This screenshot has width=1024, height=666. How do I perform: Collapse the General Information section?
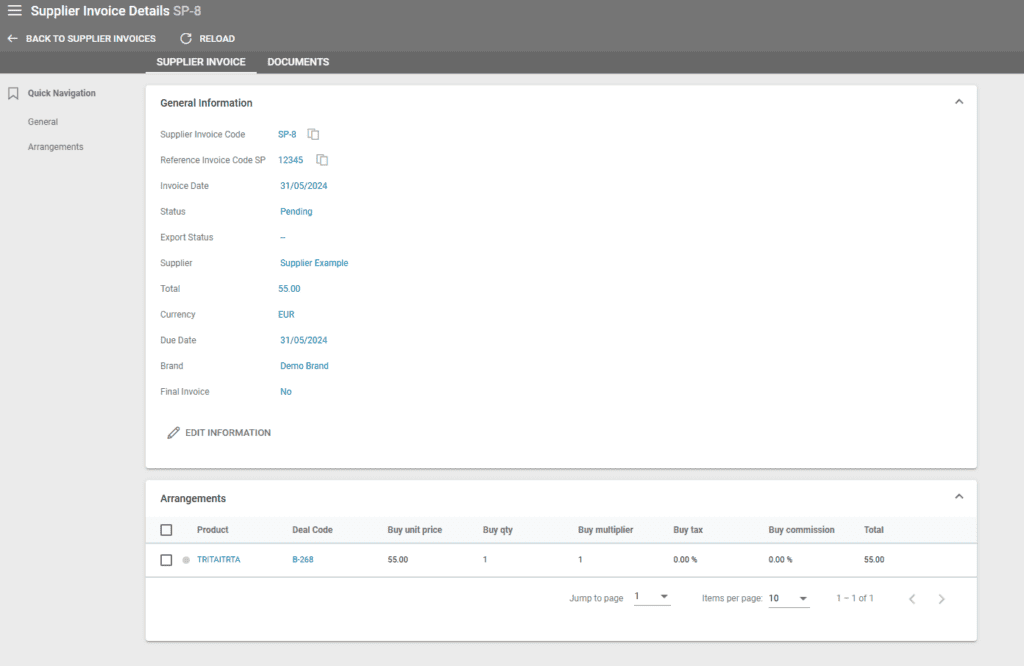point(958,102)
